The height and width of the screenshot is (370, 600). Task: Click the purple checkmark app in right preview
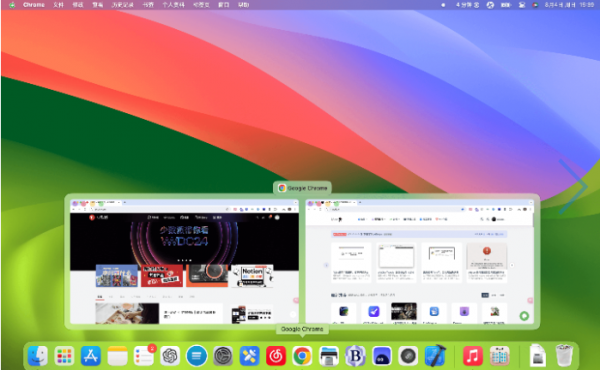pyautogui.click(x=373, y=311)
